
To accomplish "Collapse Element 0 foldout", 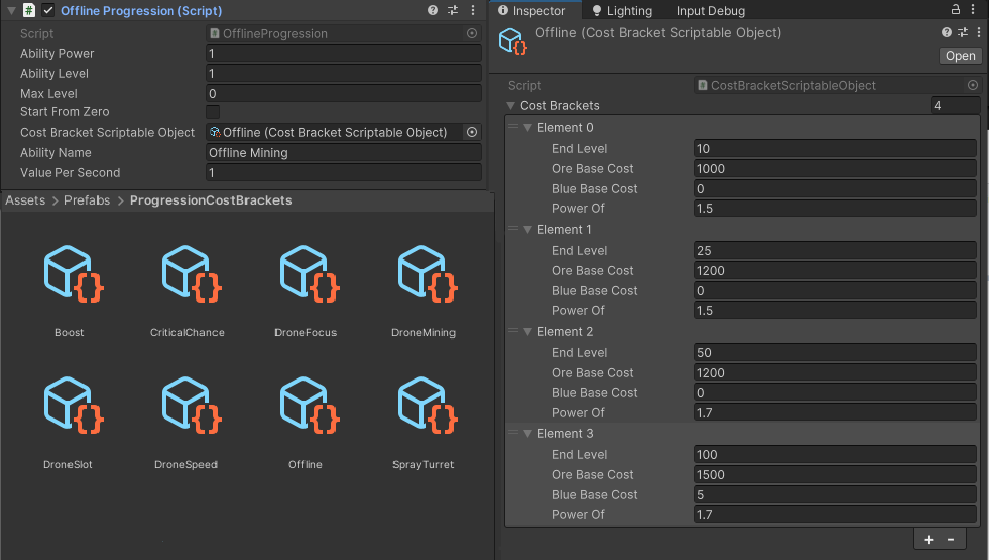I will (x=528, y=128).
